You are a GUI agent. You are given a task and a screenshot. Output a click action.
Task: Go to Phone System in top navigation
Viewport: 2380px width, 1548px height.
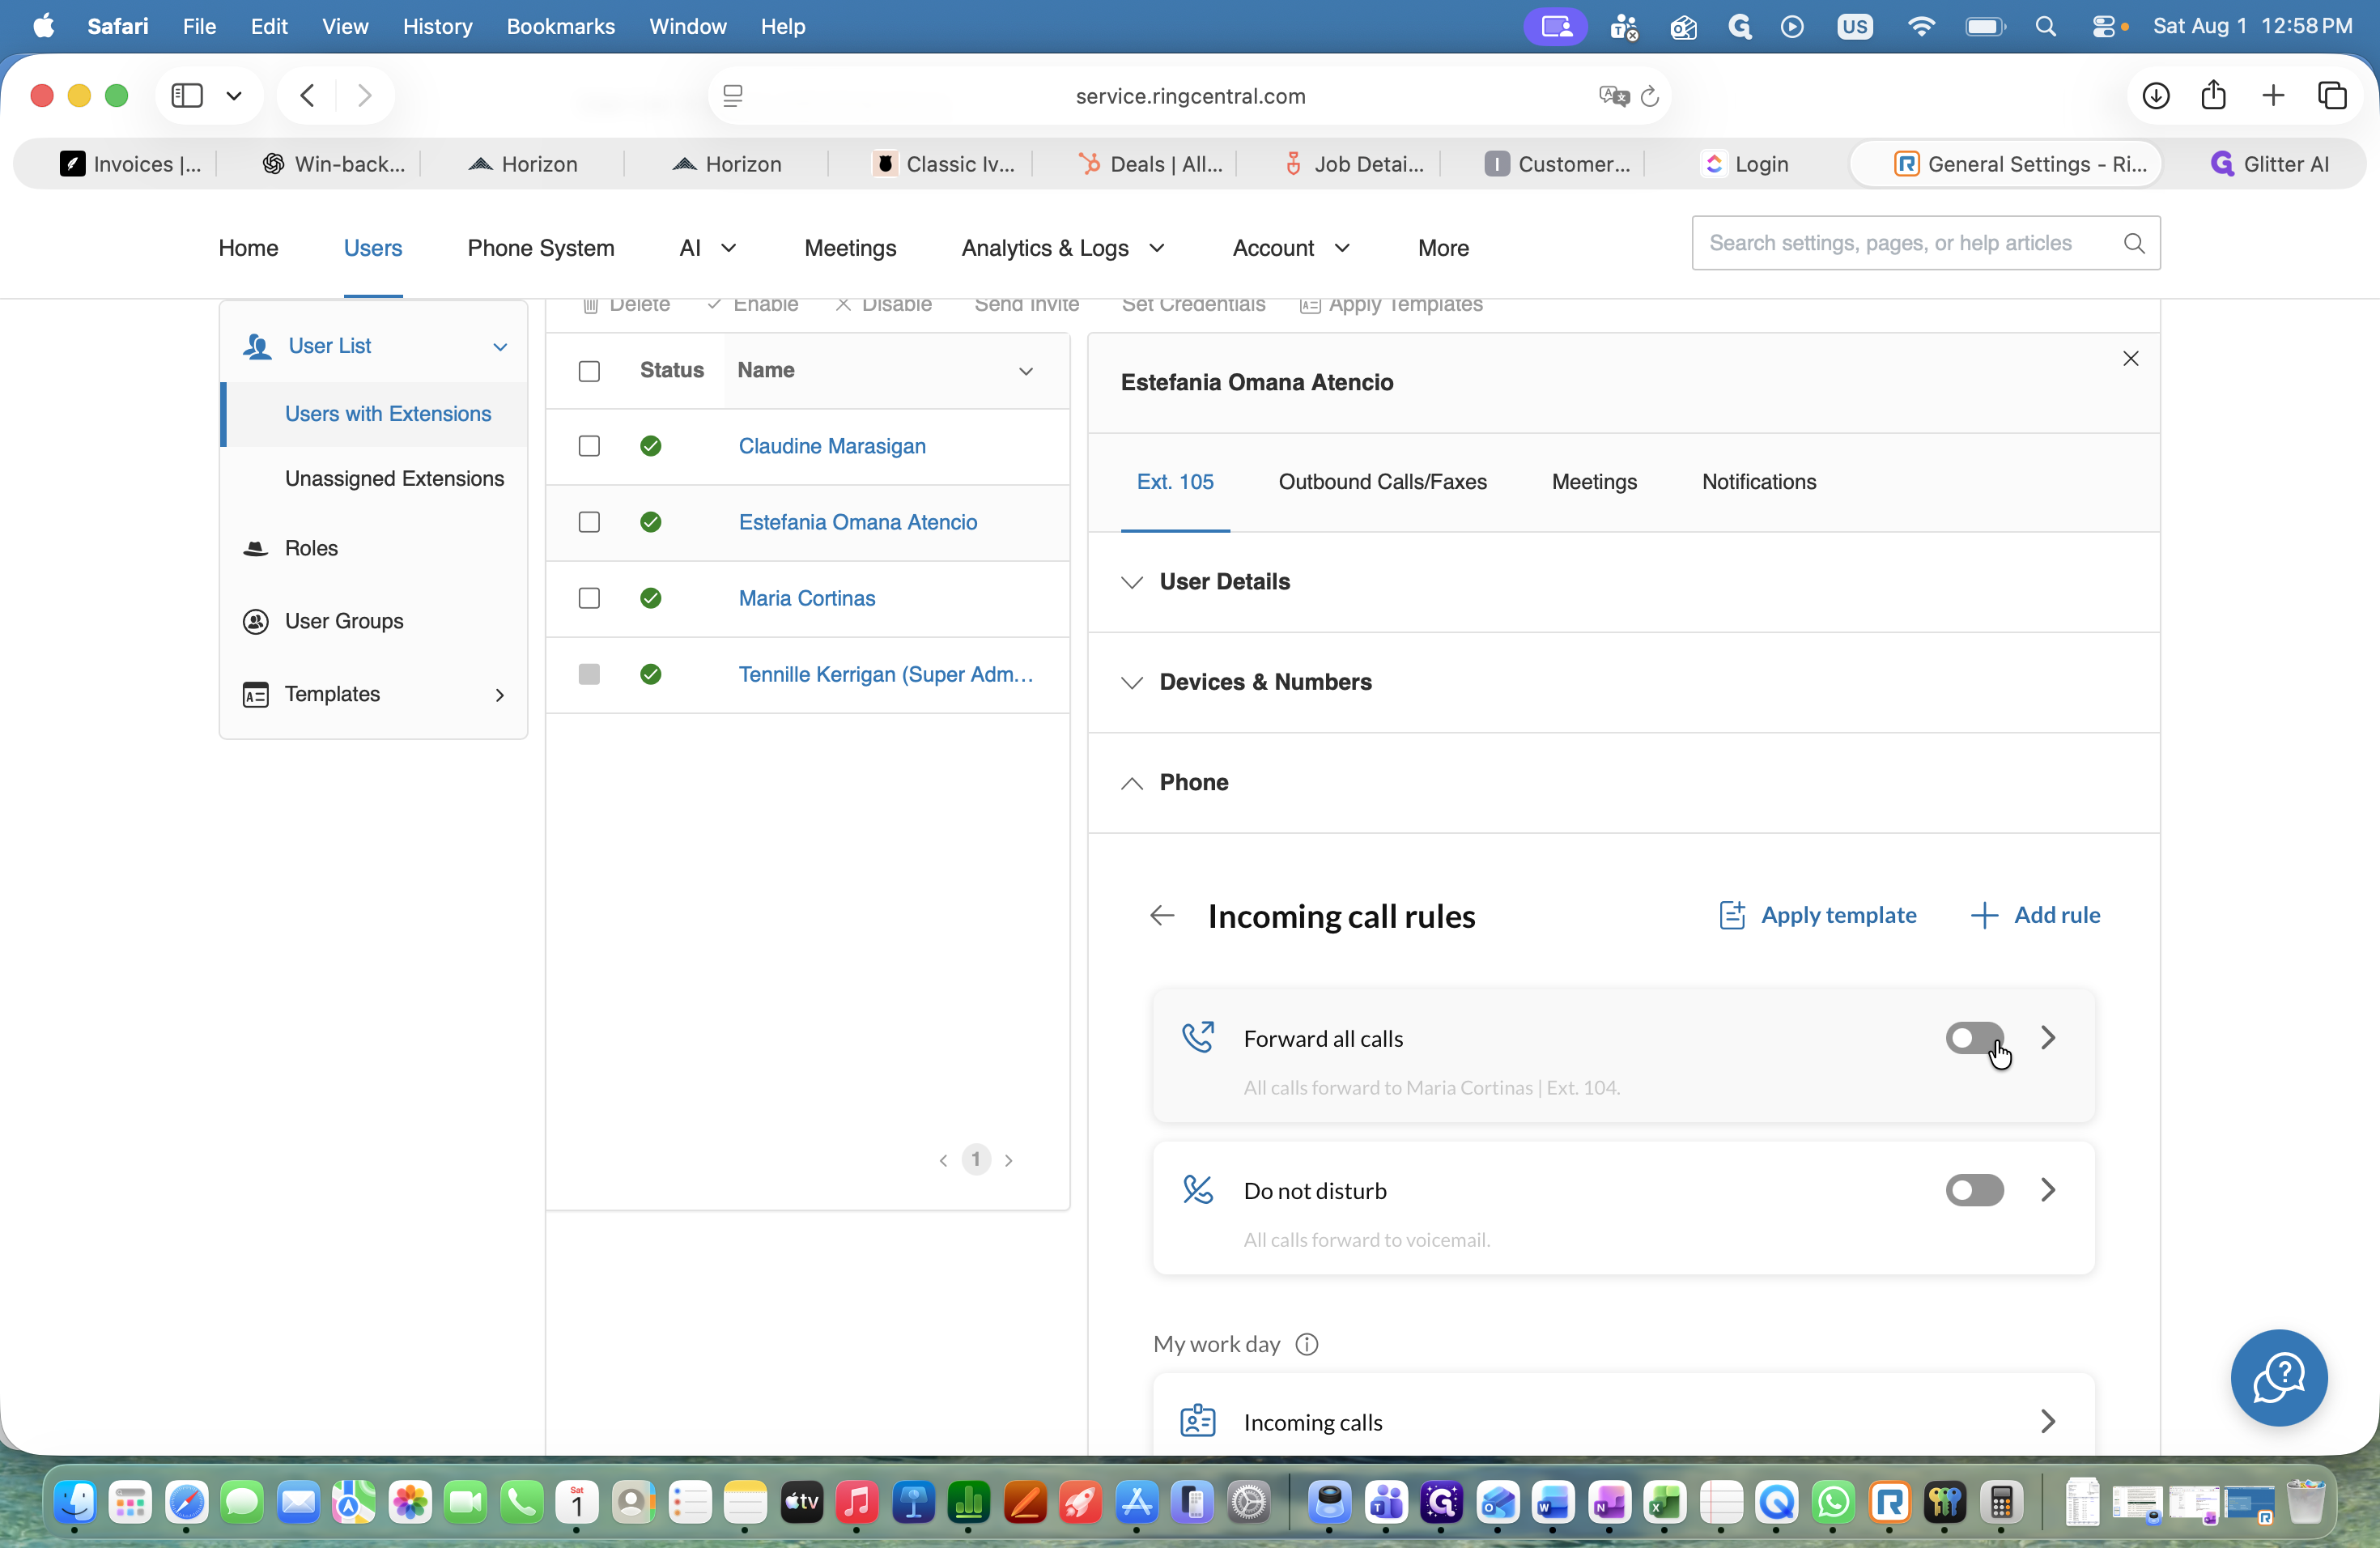click(541, 248)
